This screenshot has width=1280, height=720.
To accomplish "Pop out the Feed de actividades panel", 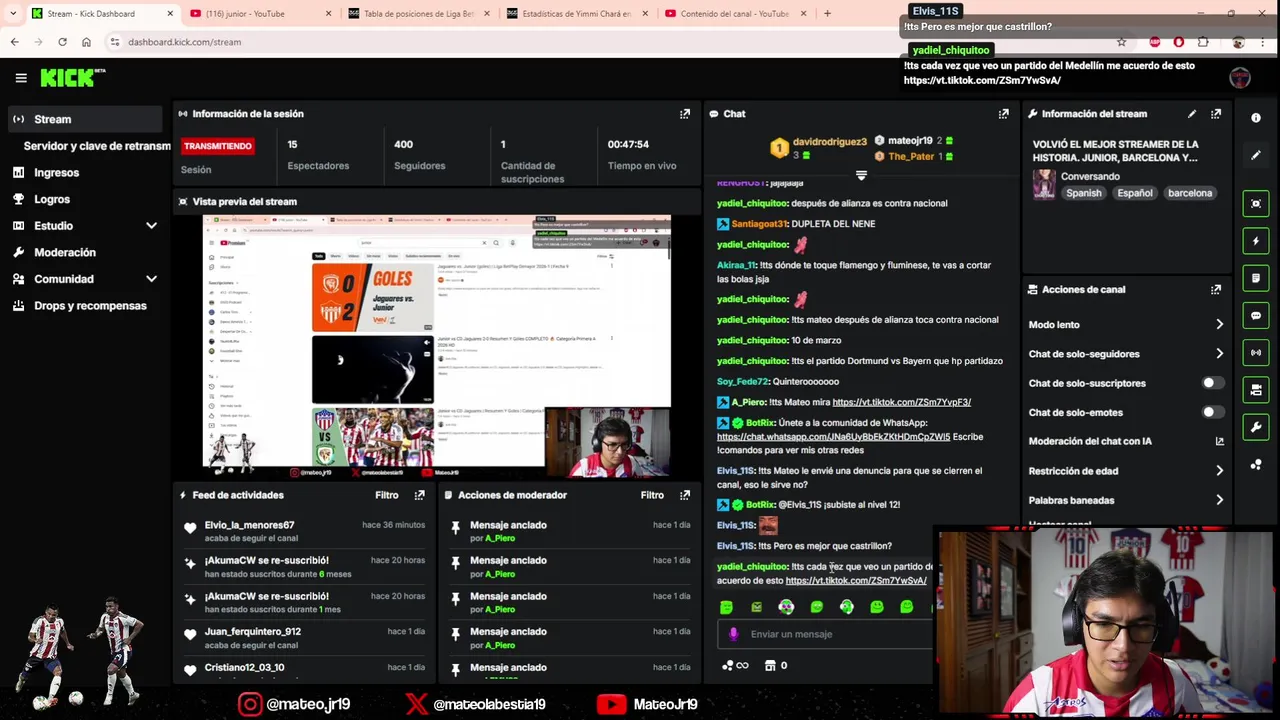I will (x=420, y=495).
